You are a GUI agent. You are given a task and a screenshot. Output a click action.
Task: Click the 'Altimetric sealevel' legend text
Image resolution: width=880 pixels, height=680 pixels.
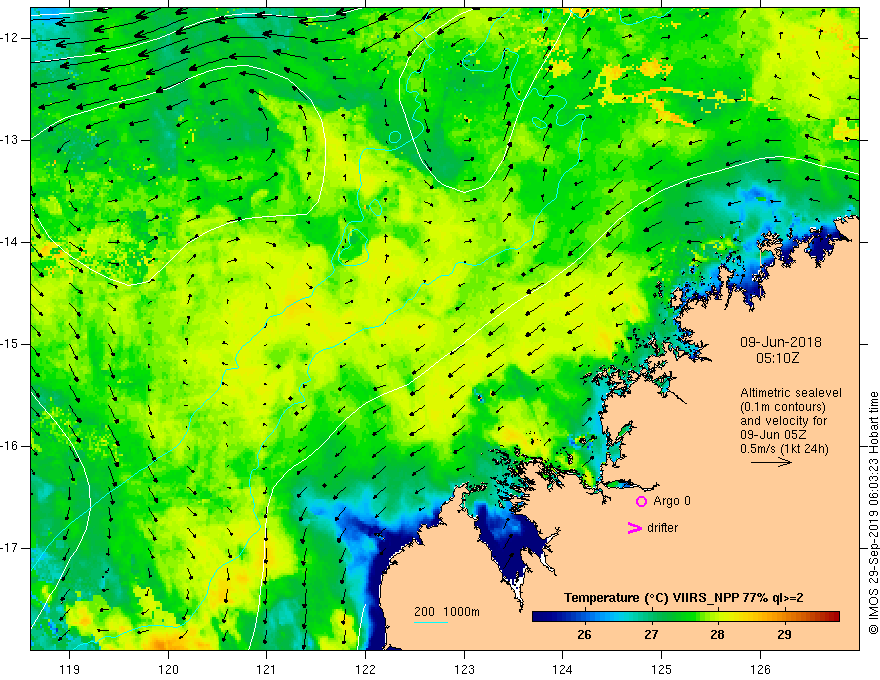(791, 393)
